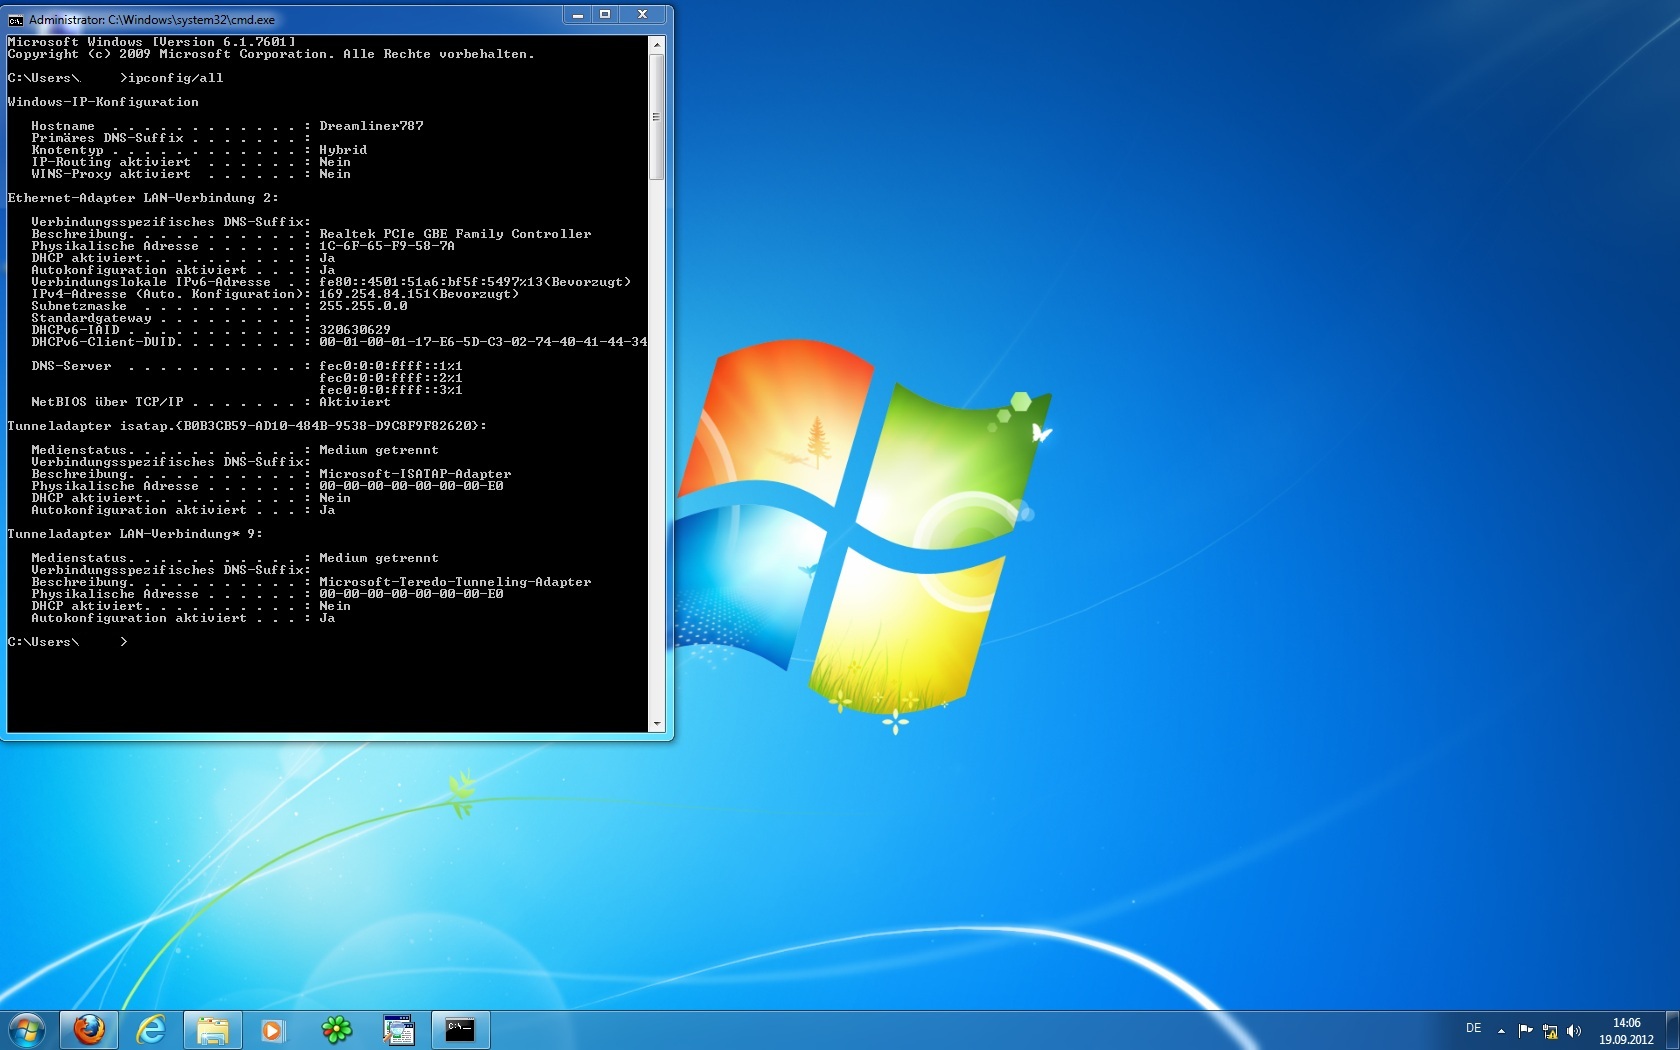
Task: Open Internet Explorer from the taskbar
Action: 151,1030
